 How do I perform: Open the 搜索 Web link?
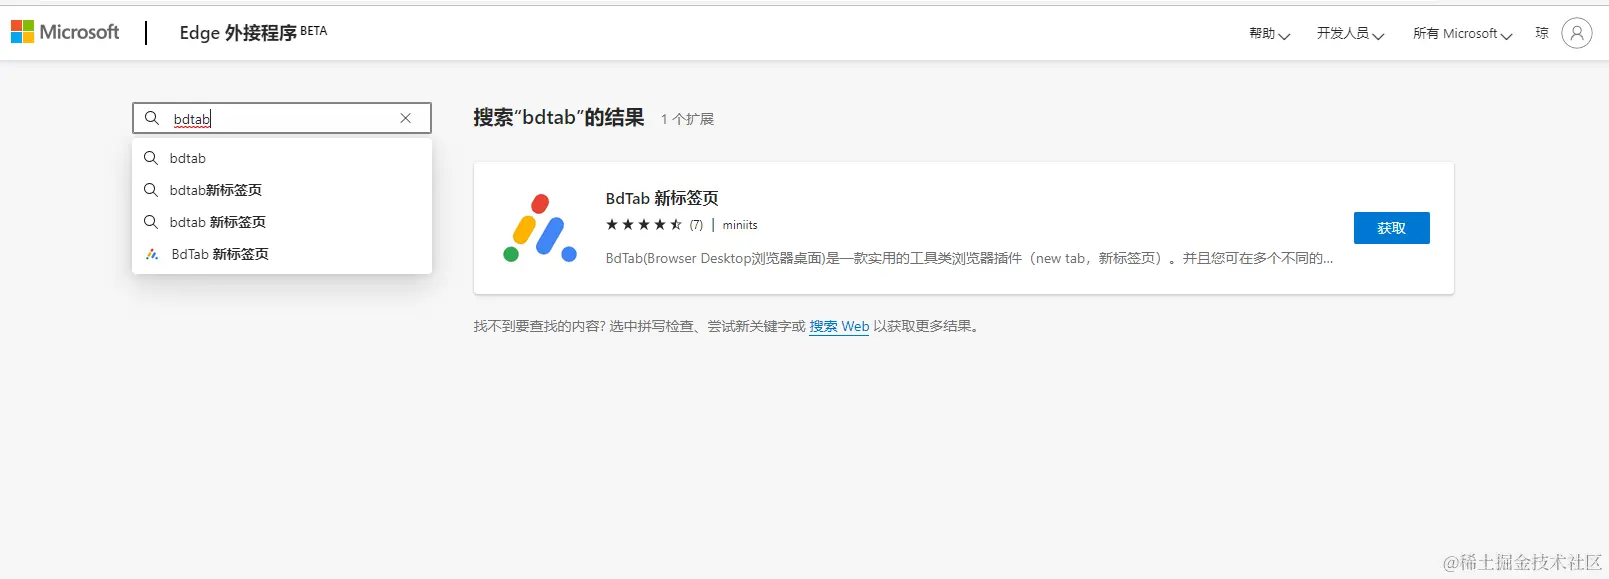coord(839,326)
